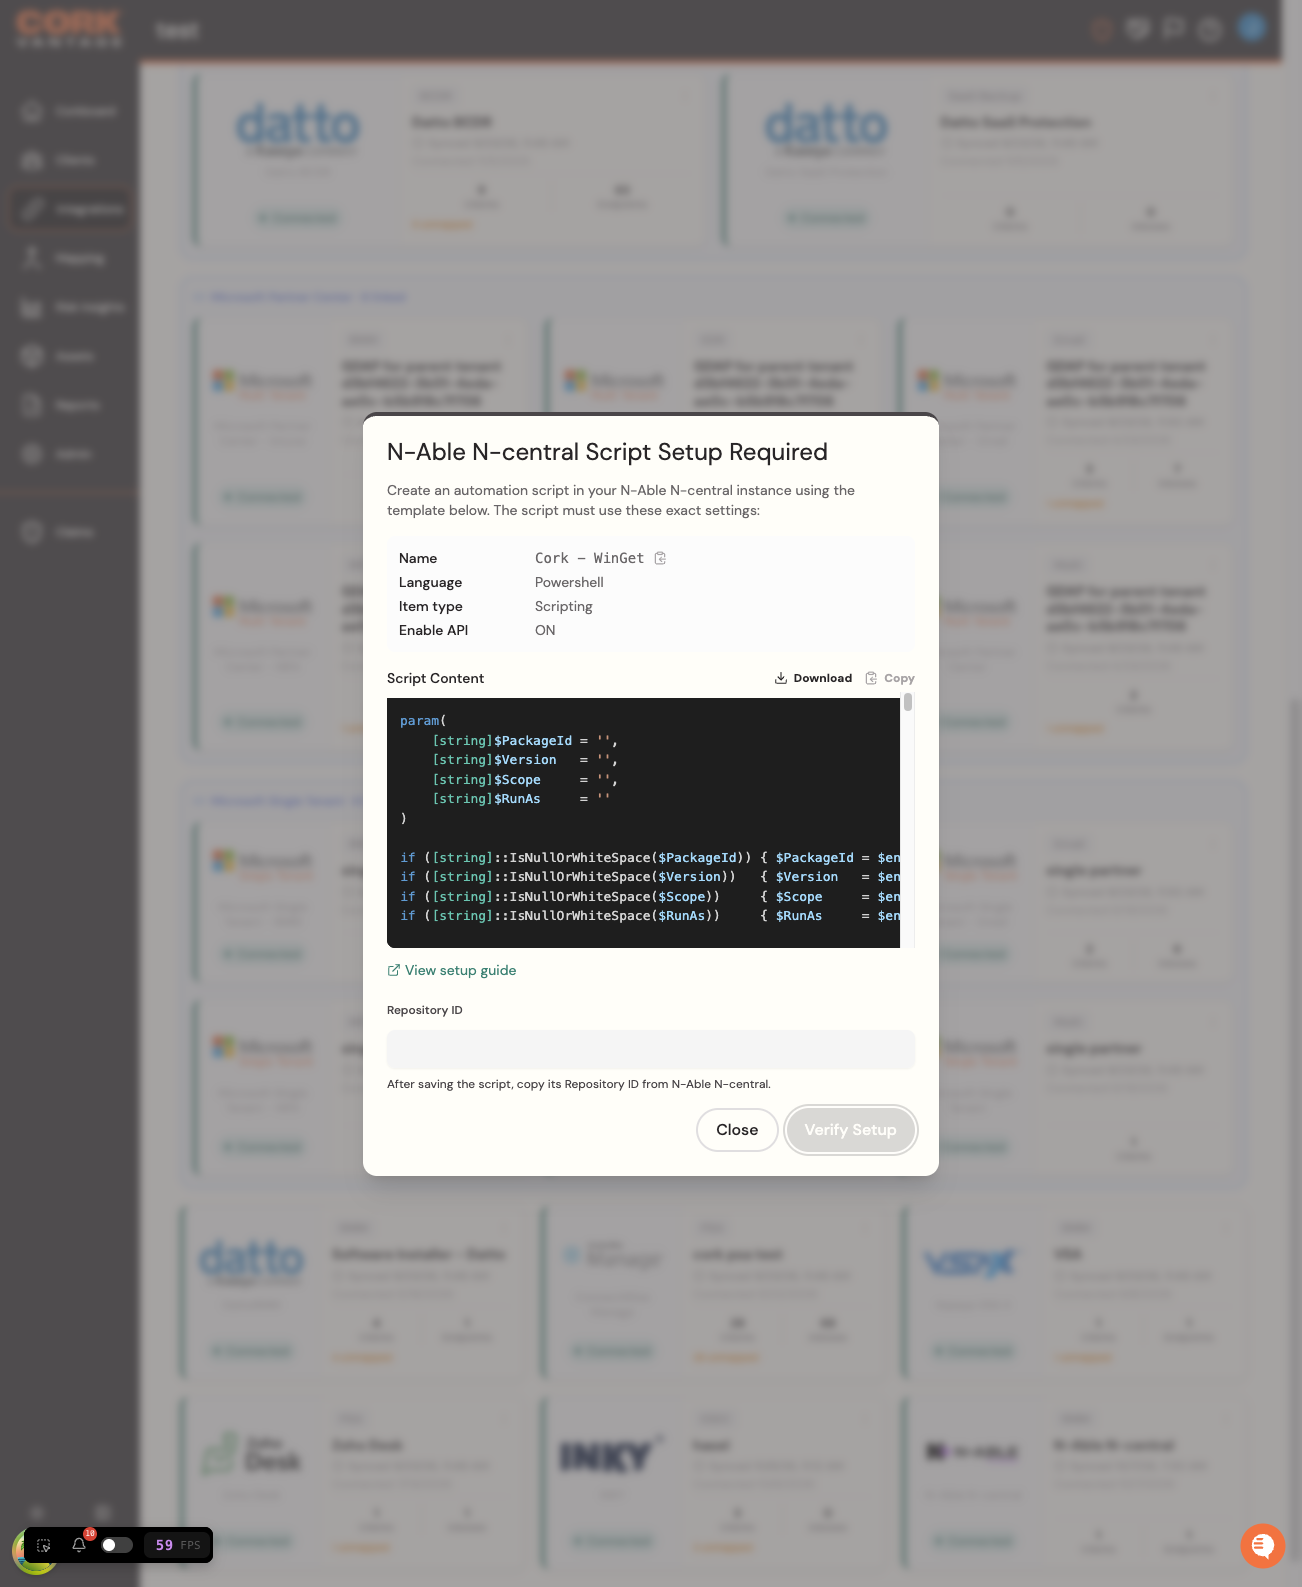This screenshot has height=1587, width=1302.
Task: Open the notifications bell with badge 10
Action: [x=79, y=1545]
